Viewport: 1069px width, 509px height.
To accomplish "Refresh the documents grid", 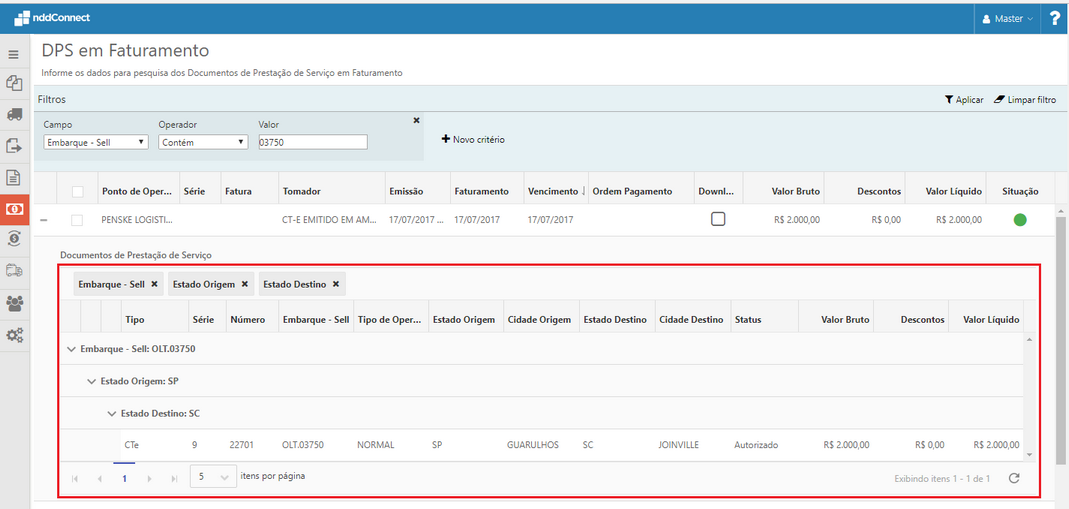I will coord(1014,478).
